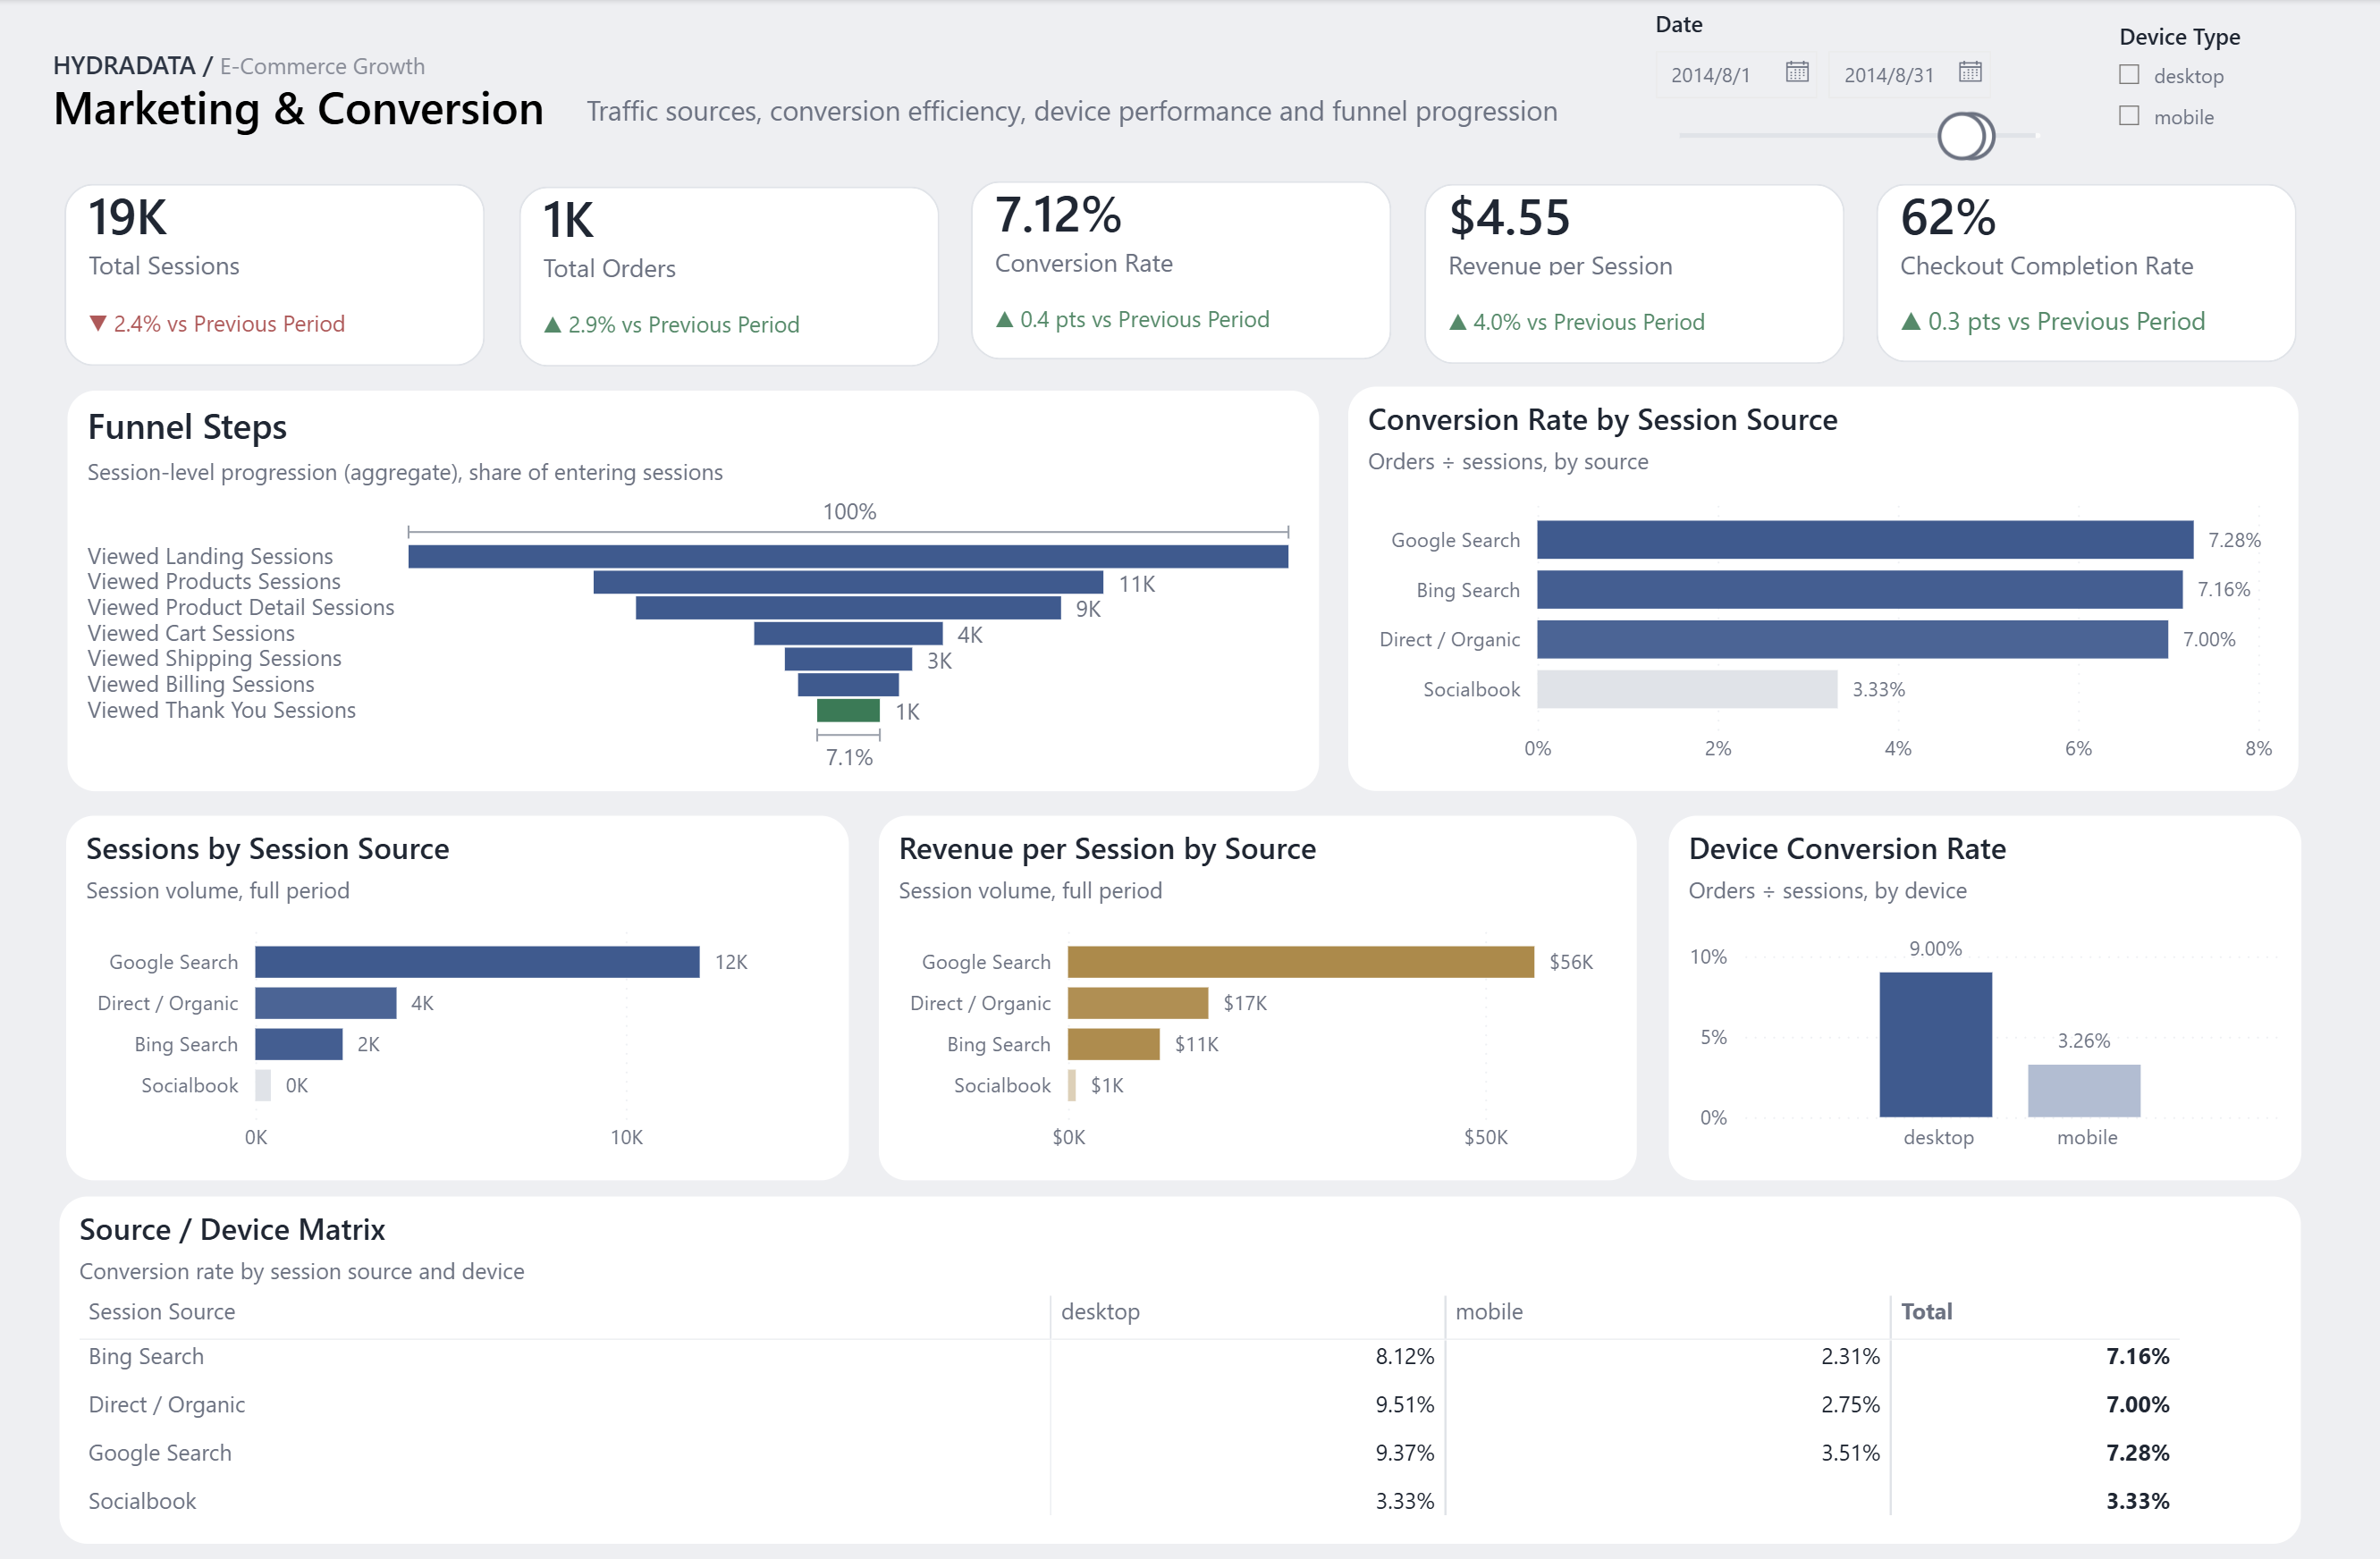The height and width of the screenshot is (1559, 2380).
Task: Click the Viewed Landing Sessions funnel bar
Action: point(848,556)
